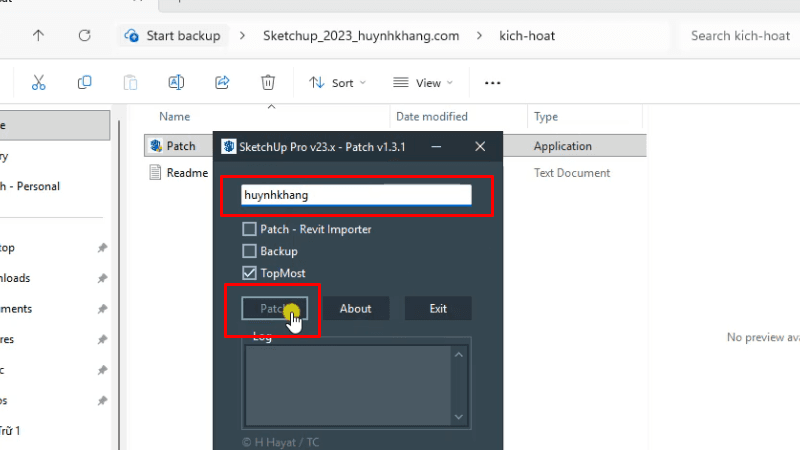Open the About button in patcher dialog
The image size is (800, 450).
click(356, 309)
